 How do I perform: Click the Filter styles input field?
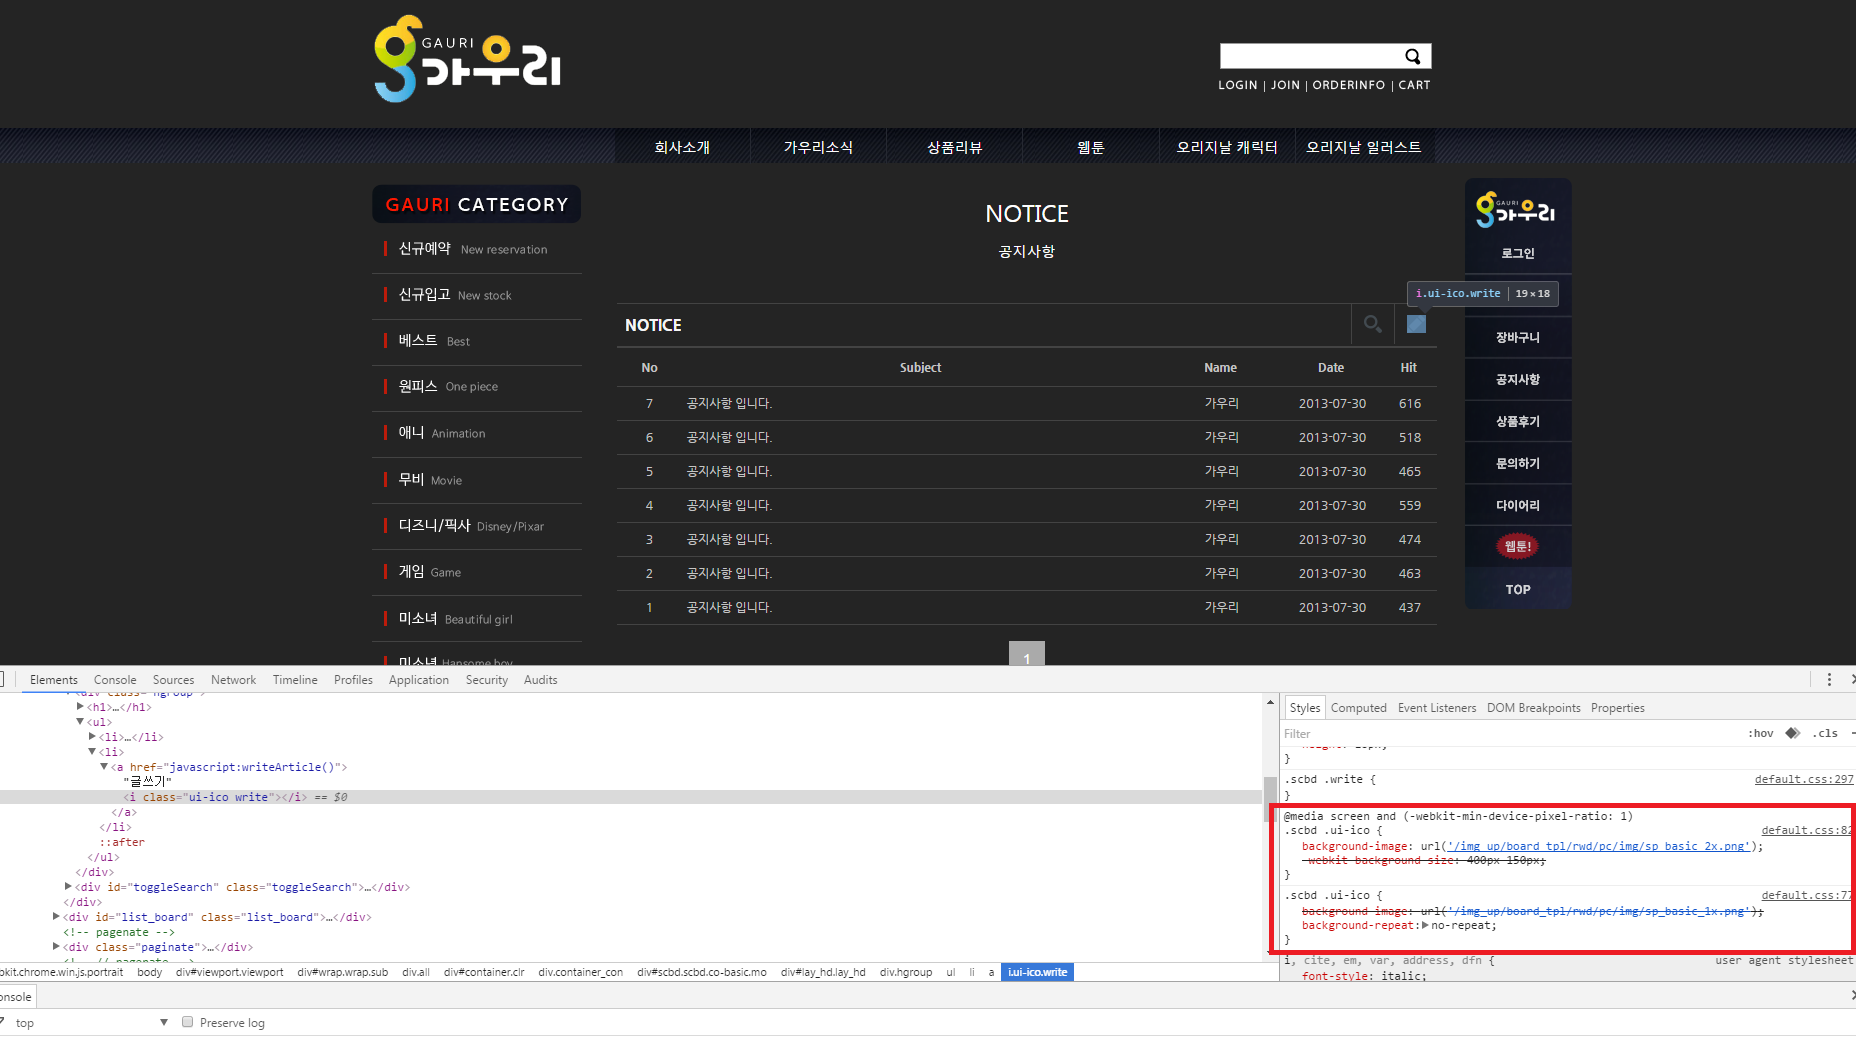[x=1510, y=733]
